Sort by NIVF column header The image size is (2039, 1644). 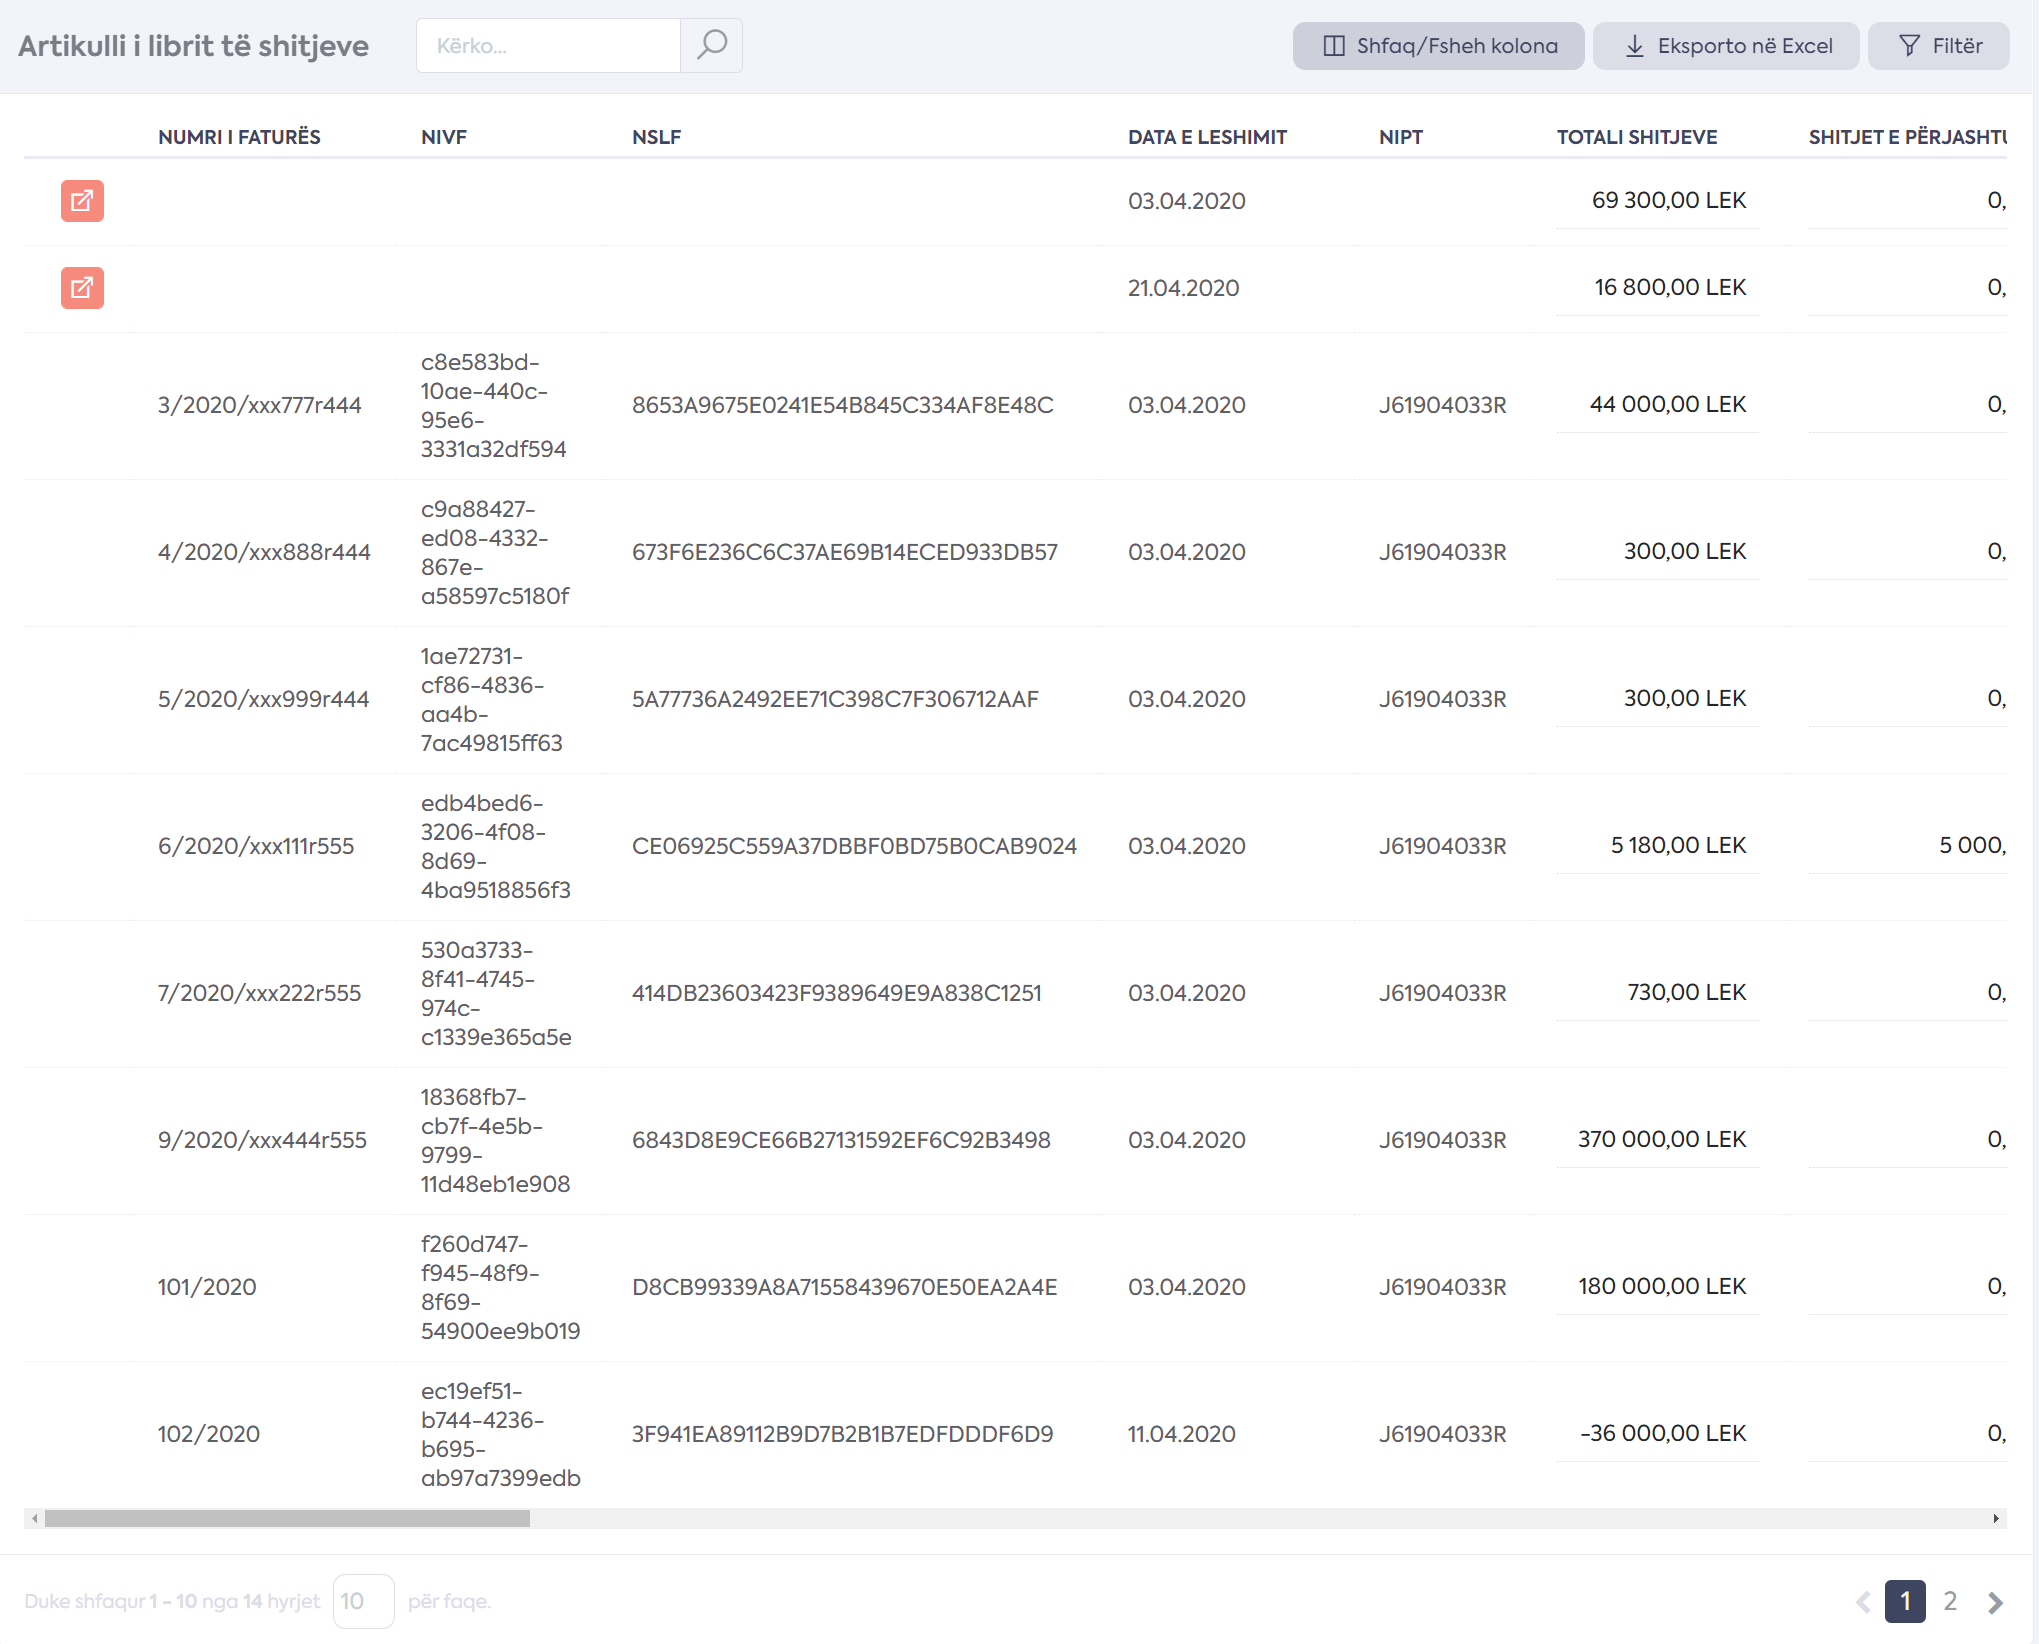(444, 137)
